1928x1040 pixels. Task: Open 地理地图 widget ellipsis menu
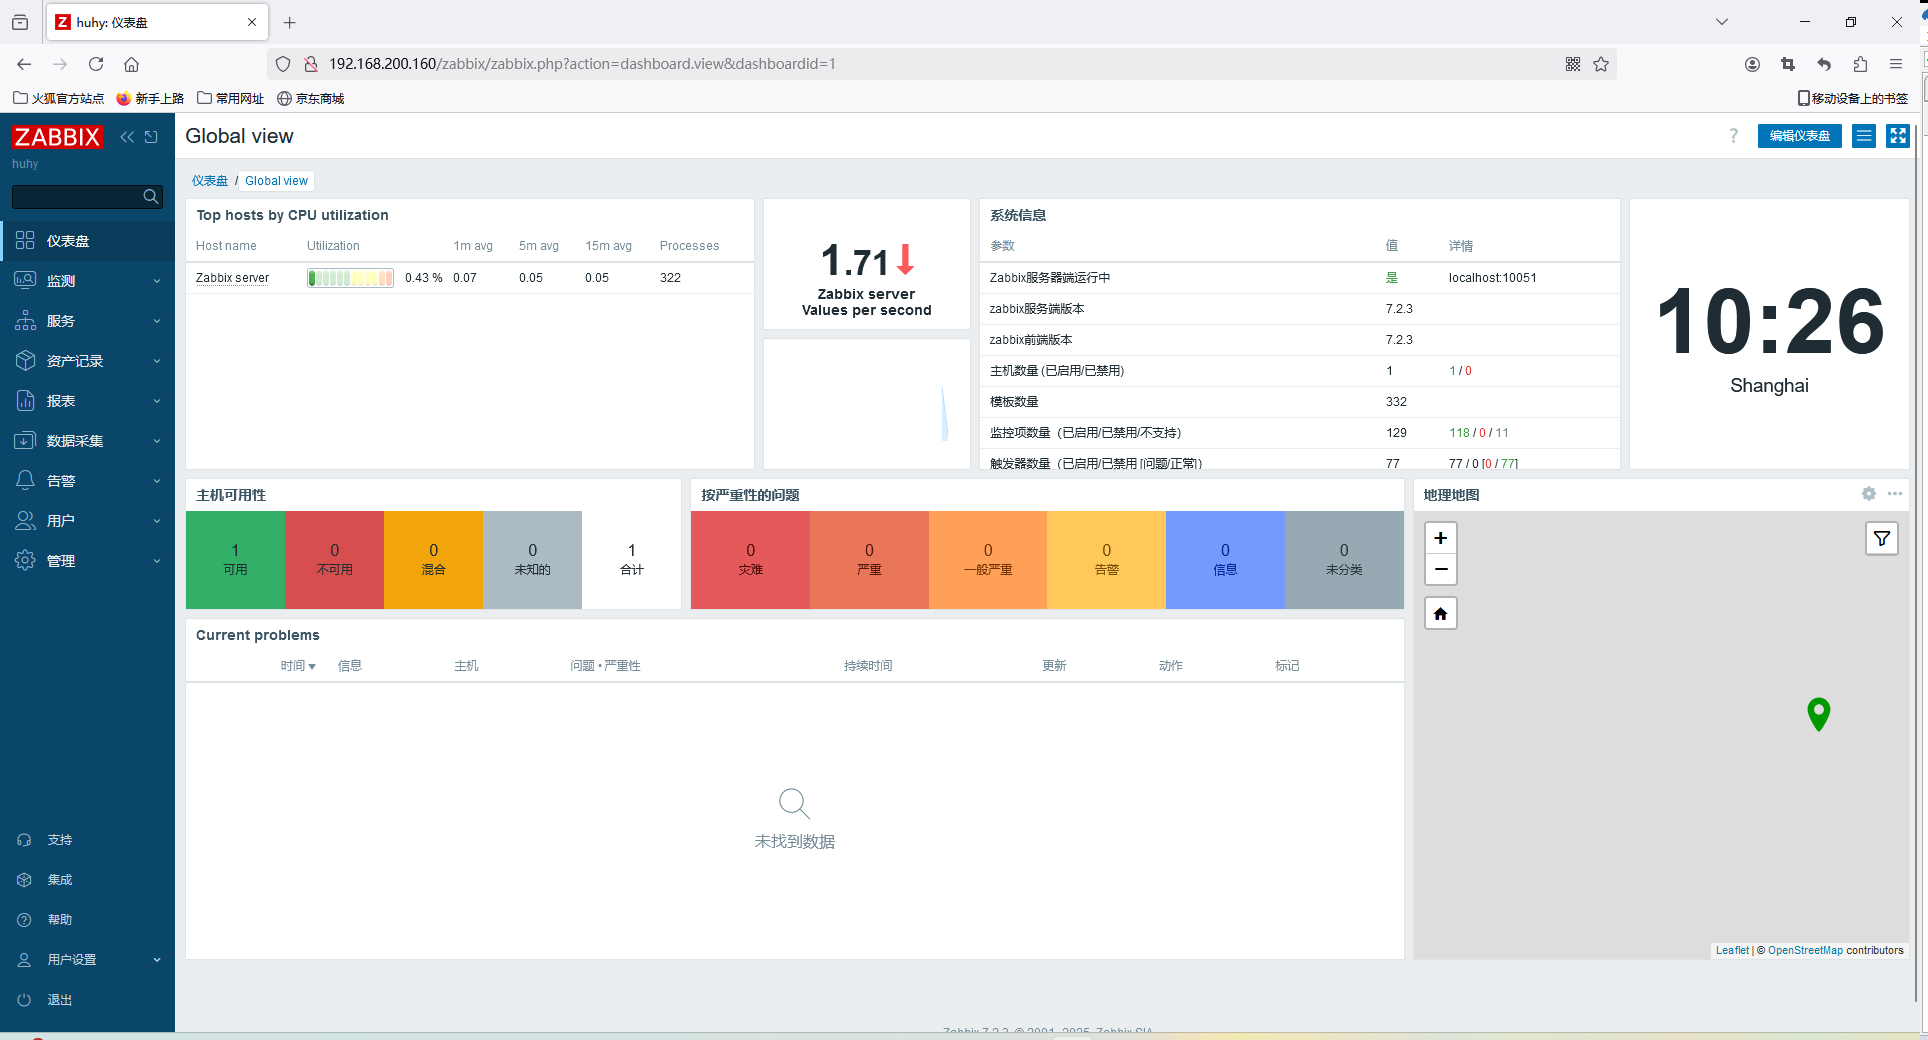pyautogui.click(x=1895, y=494)
